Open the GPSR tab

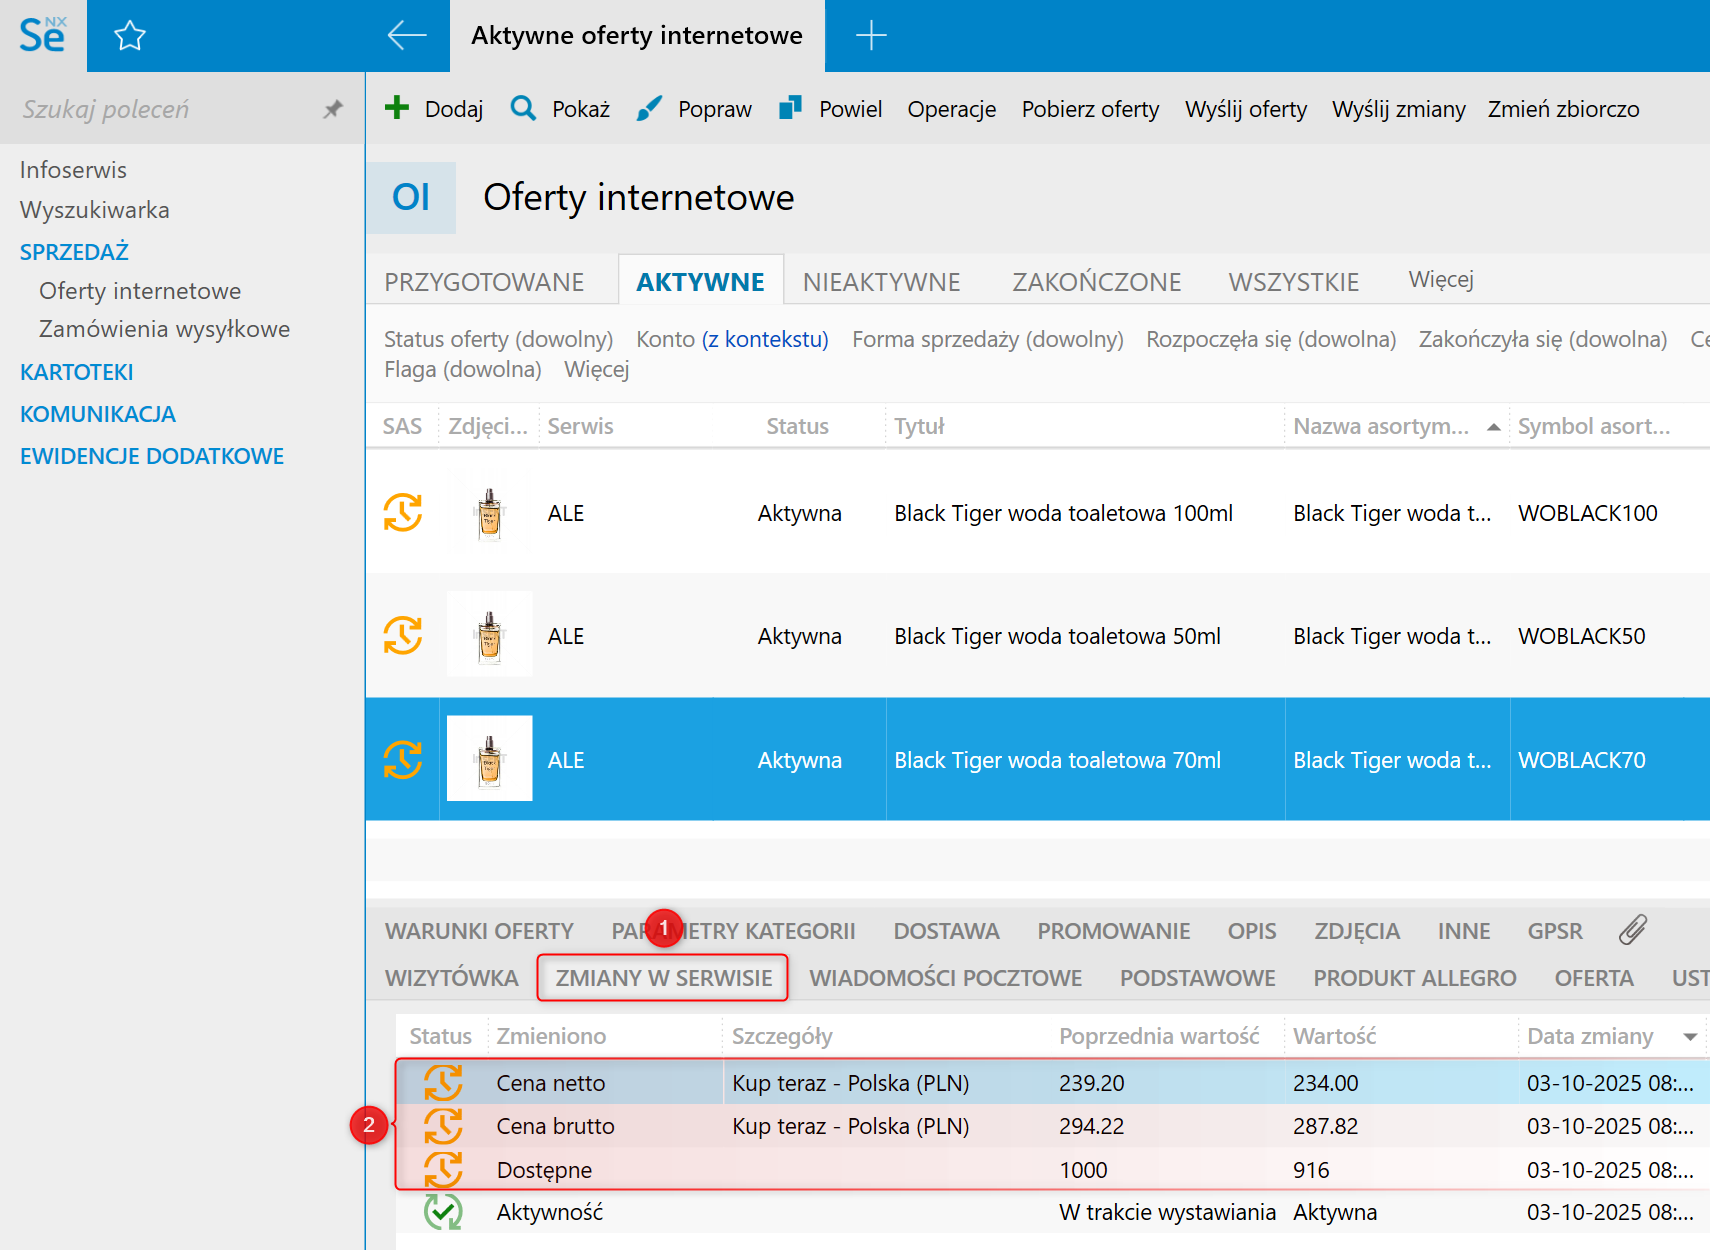pos(1555,931)
